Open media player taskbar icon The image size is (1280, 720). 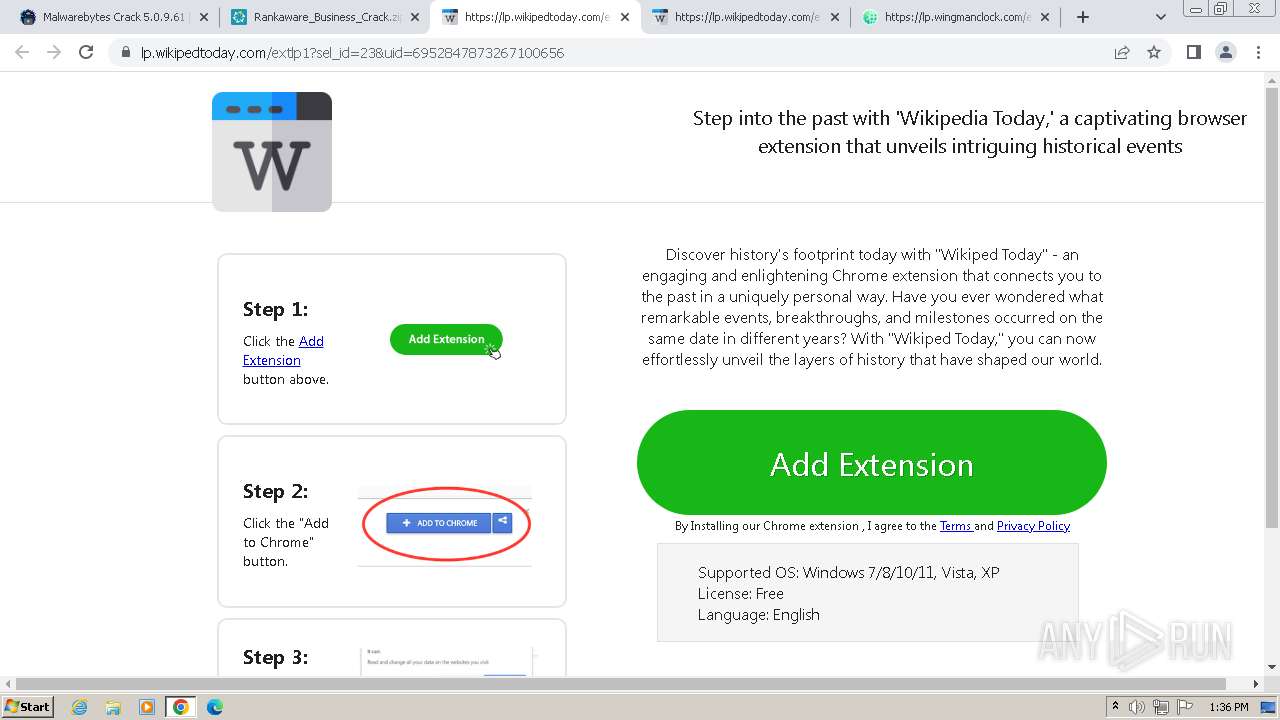(147, 707)
